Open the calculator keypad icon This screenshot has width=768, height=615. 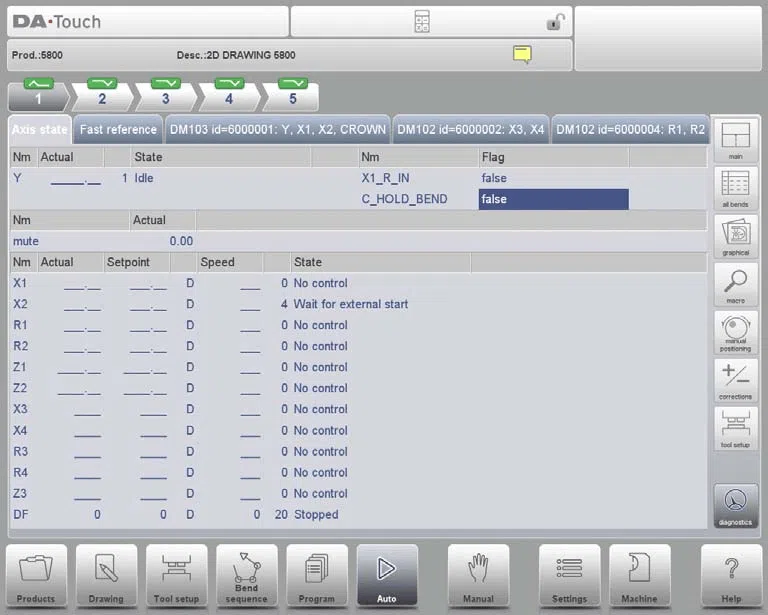[x=422, y=22]
